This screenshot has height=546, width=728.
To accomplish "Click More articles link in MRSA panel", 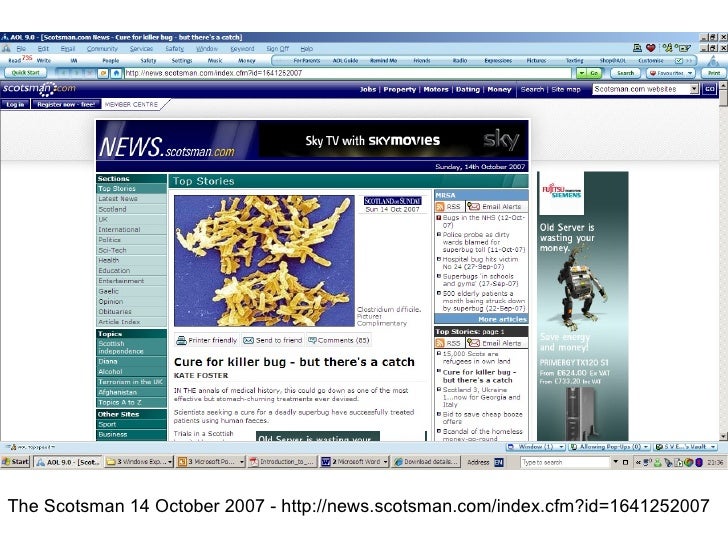I will click(x=502, y=319).
